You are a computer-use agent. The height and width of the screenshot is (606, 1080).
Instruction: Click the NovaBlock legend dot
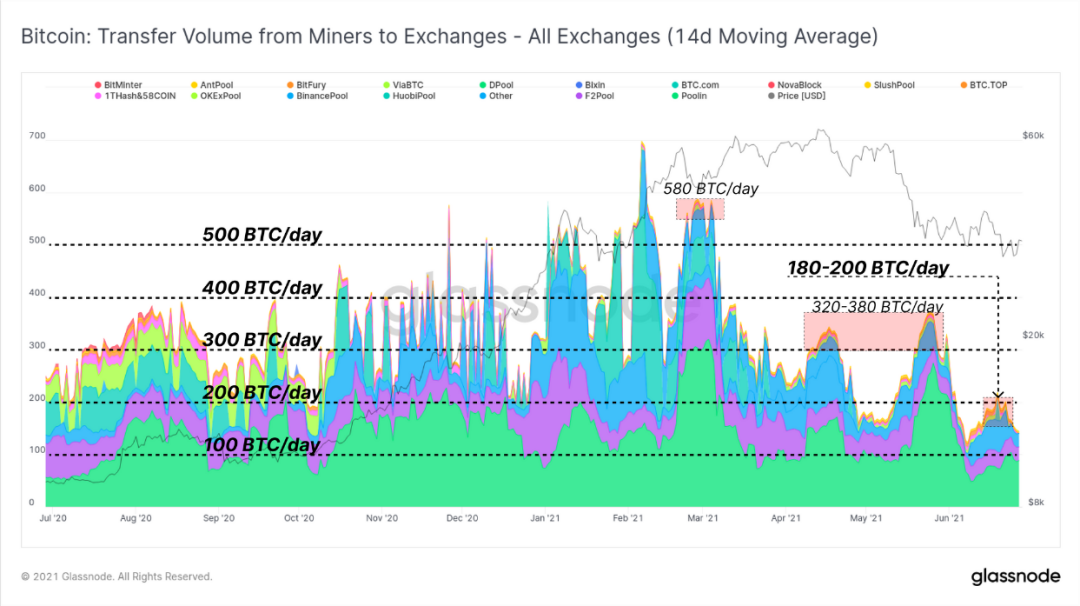[x=771, y=85]
